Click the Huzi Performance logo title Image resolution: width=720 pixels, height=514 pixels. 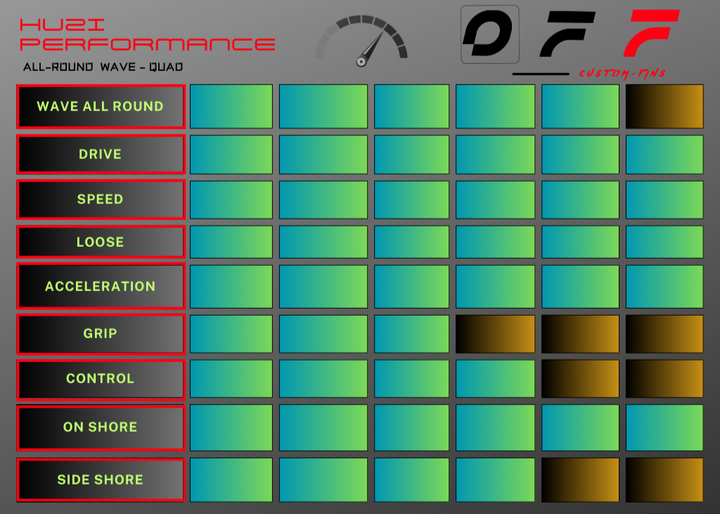click(x=146, y=34)
